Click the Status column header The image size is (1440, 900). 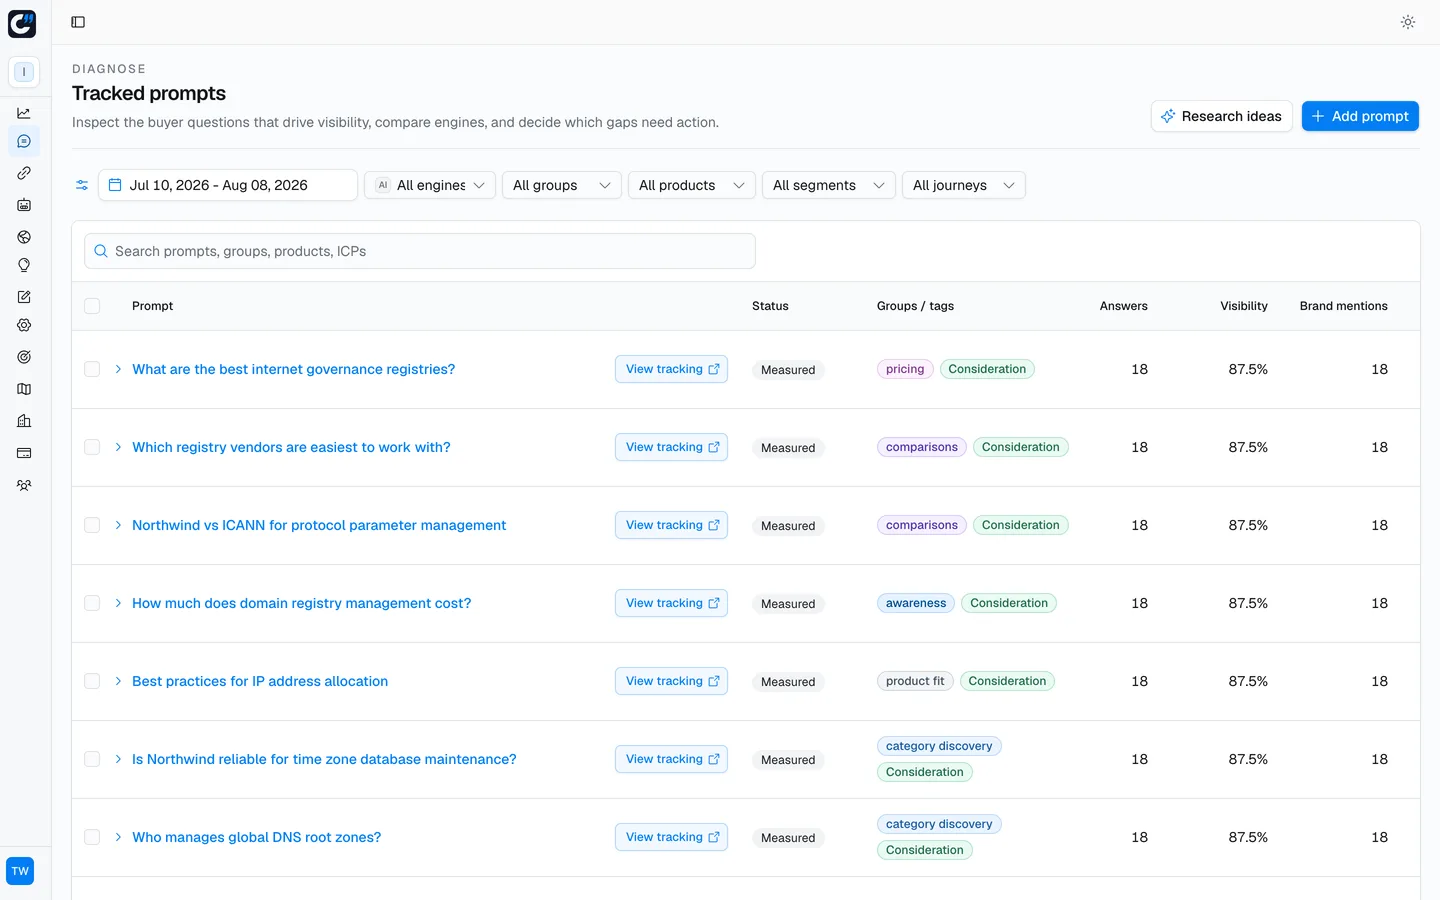[x=770, y=306]
